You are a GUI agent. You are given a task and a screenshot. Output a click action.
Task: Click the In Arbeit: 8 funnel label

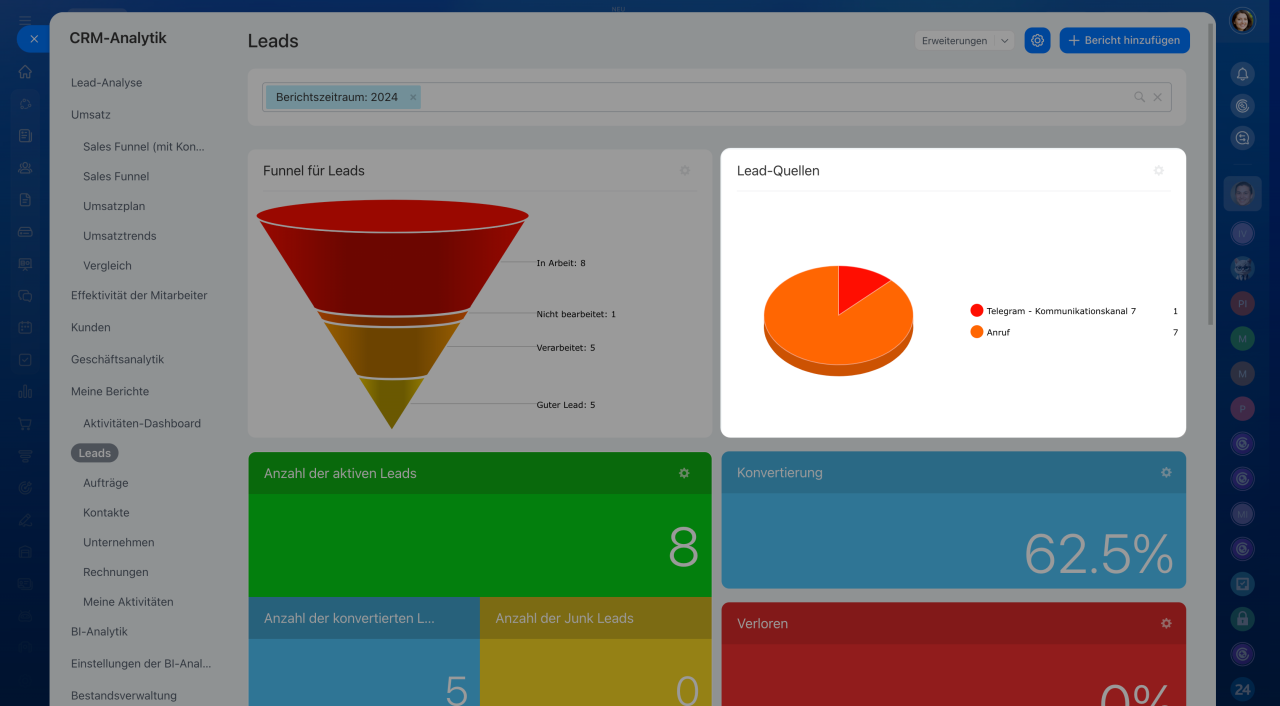[x=561, y=263]
